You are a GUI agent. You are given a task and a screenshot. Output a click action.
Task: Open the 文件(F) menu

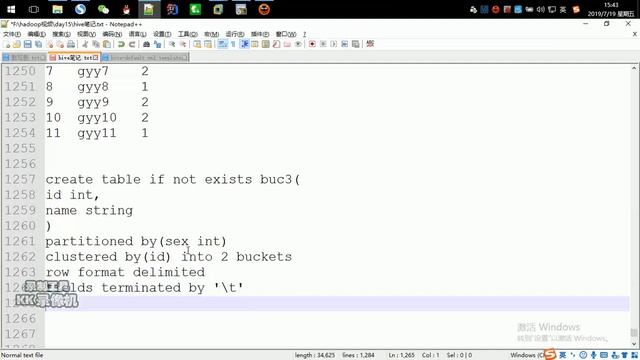pos(12,34)
